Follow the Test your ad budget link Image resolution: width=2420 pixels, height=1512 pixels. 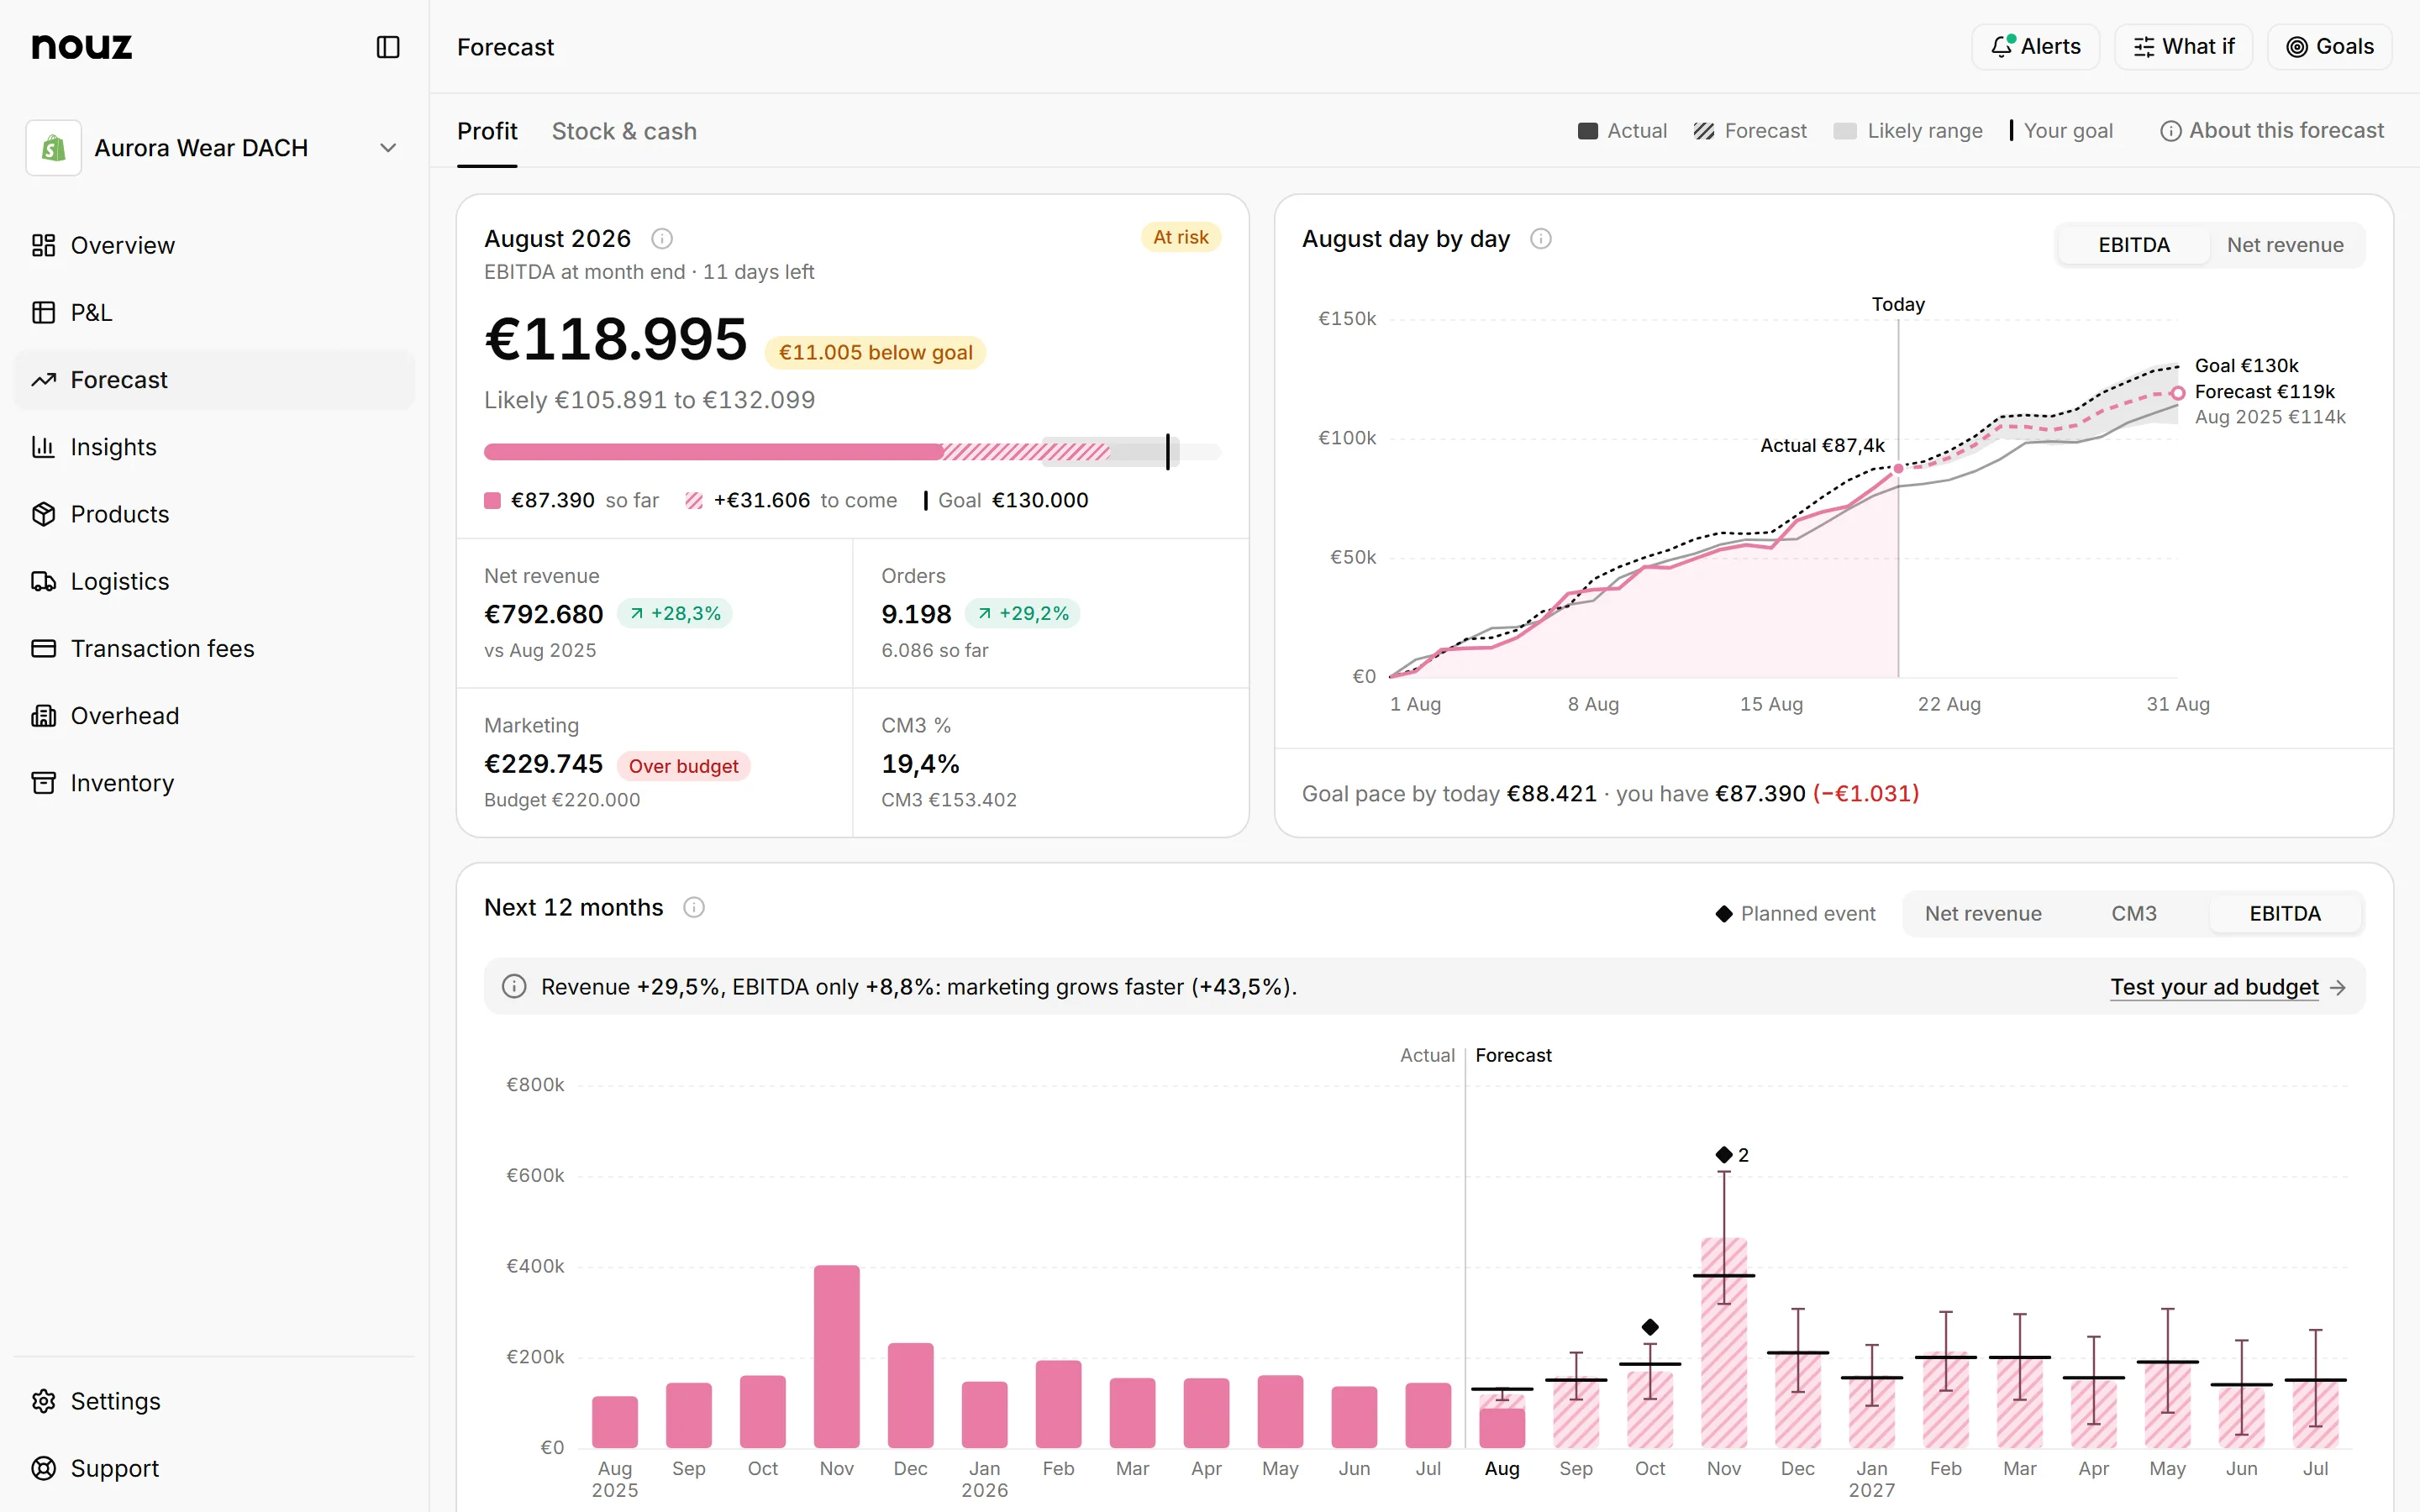[2228, 988]
